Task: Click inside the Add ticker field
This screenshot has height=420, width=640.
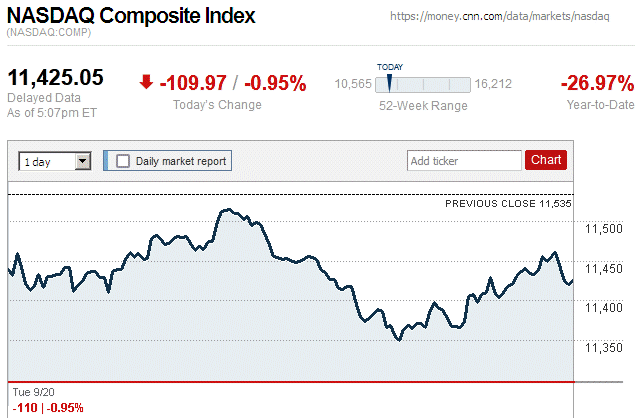Action: [463, 160]
